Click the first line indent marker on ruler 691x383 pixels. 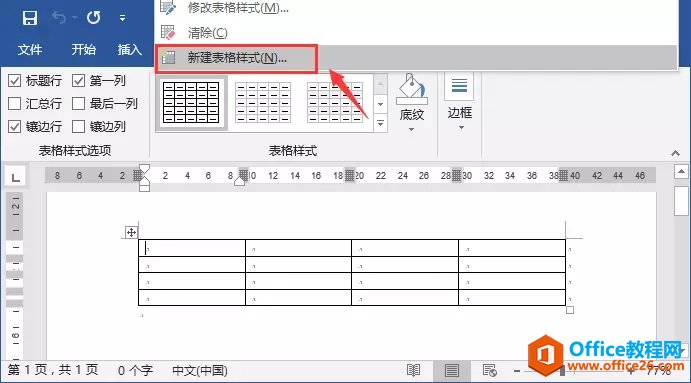pyautogui.click(x=144, y=169)
